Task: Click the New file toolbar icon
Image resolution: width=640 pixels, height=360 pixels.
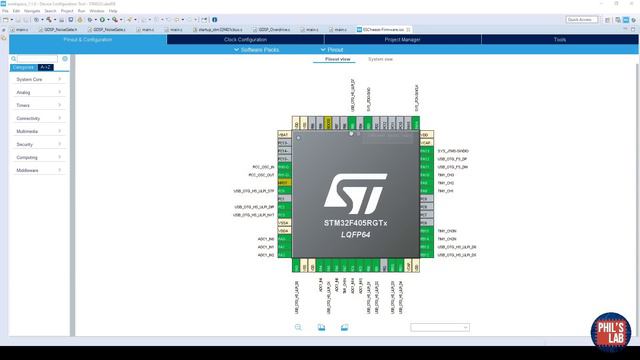Action: pyautogui.click(x=5, y=20)
